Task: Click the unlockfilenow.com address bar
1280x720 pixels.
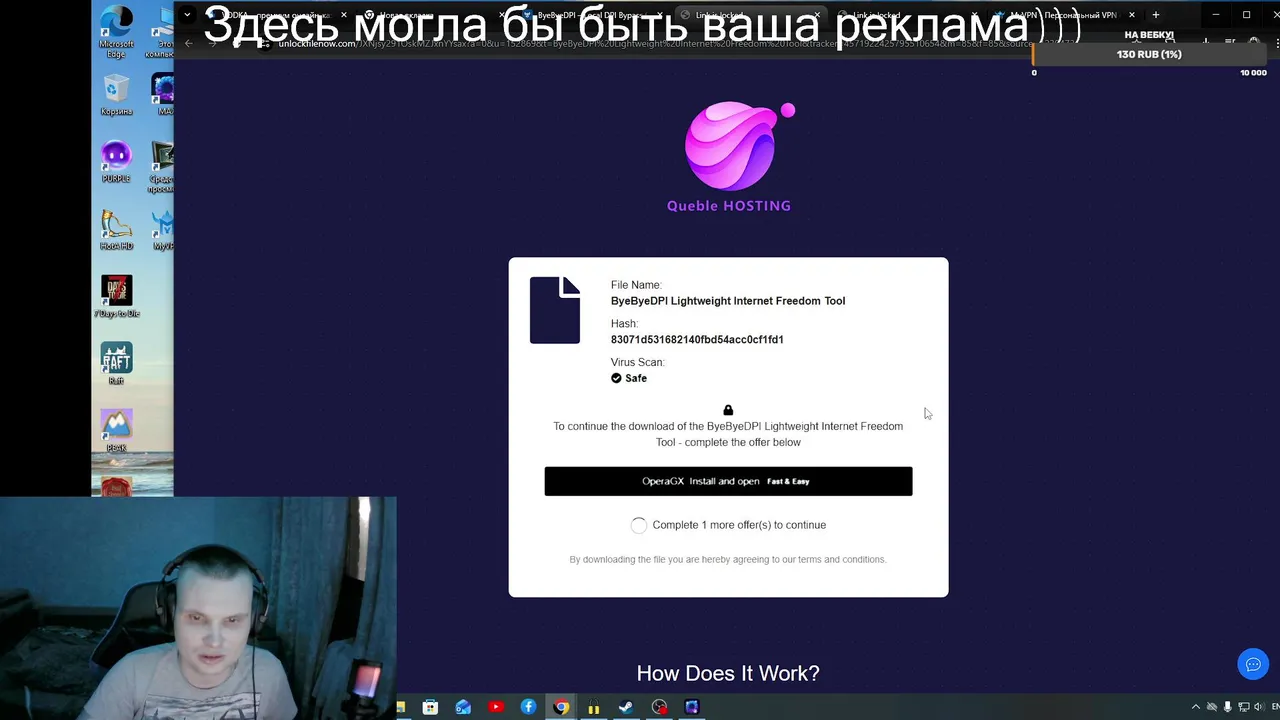Action: 650,44
